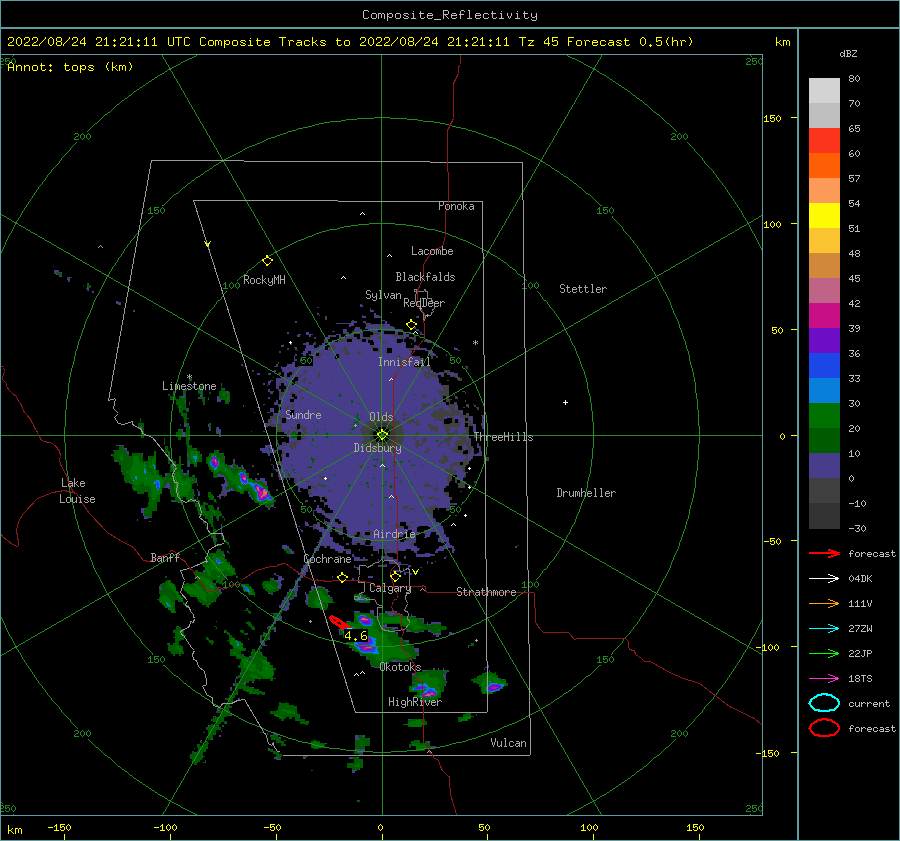Click the 'Annot: tops (km)' annotation text
Image resolution: width=900 pixels, height=841 pixels.
pyautogui.click(x=70, y=67)
